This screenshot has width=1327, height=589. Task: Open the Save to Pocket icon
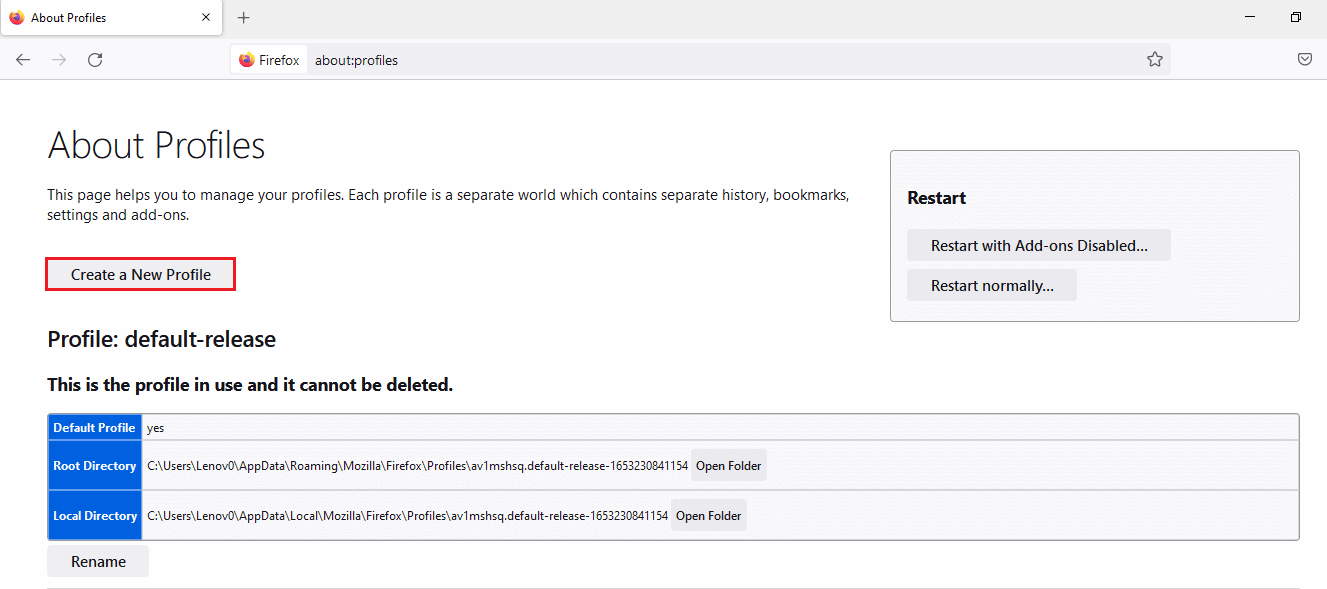(1305, 60)
